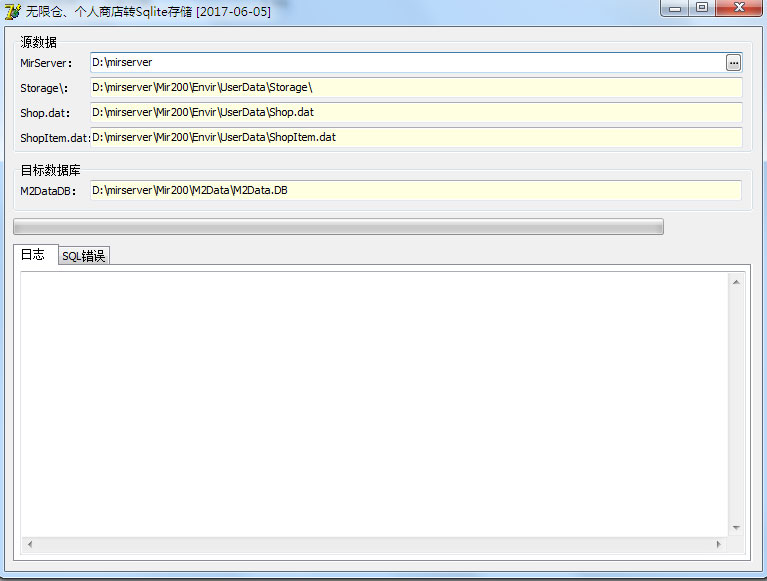Click the ShopItem.dat path field
The height and width of the screenshot is (581, 767).
click(415, 137)
